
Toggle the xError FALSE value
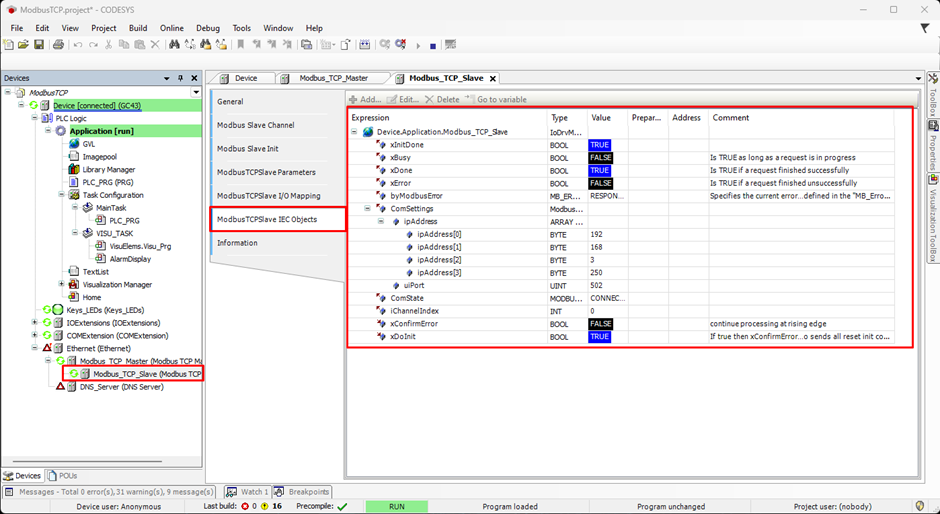click(x=601, y=183)
